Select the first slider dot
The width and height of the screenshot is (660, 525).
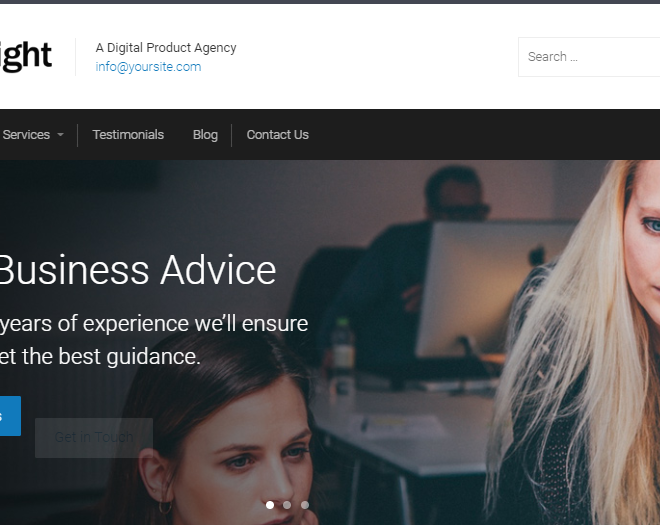(x=270, y=504)
